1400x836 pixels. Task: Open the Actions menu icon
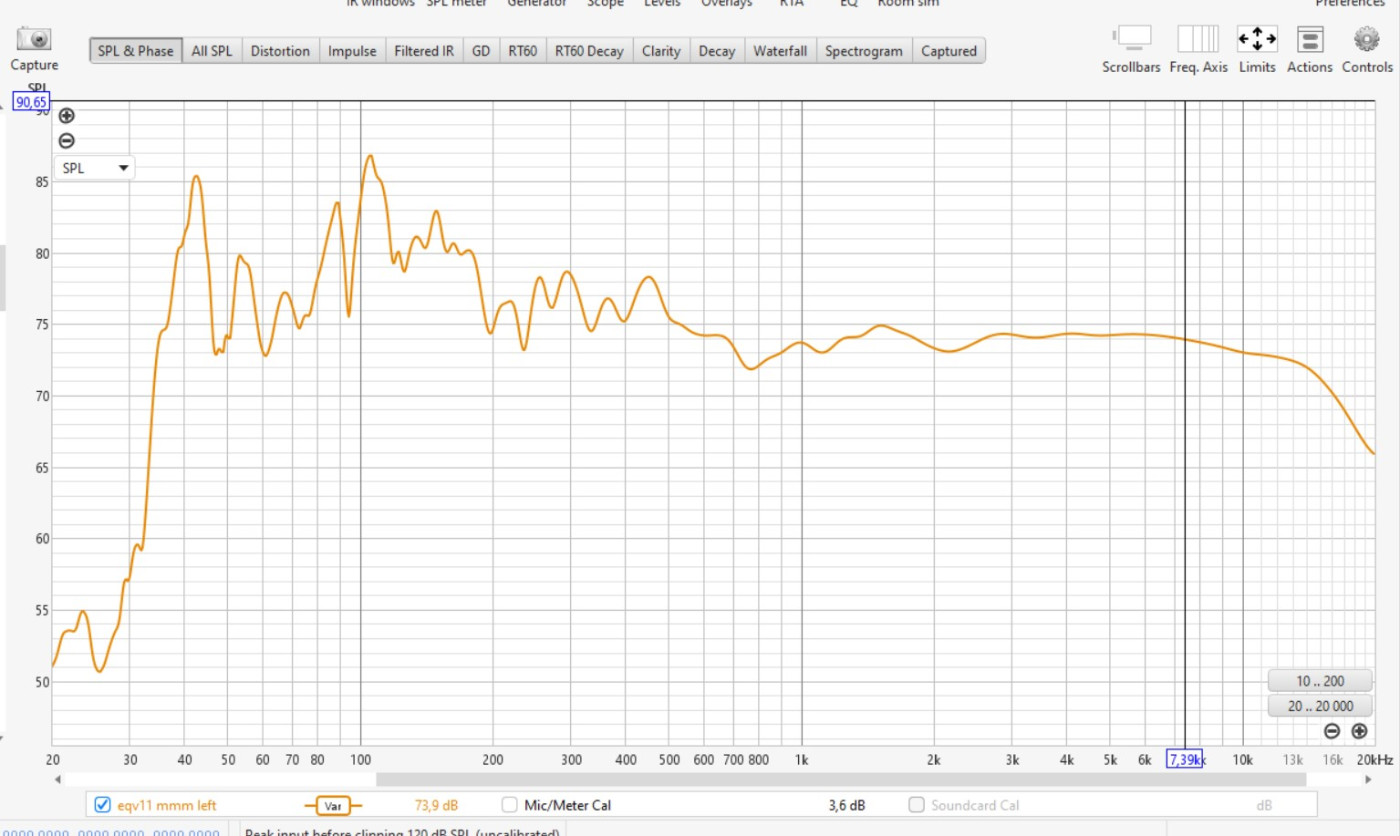(1309, 40)
